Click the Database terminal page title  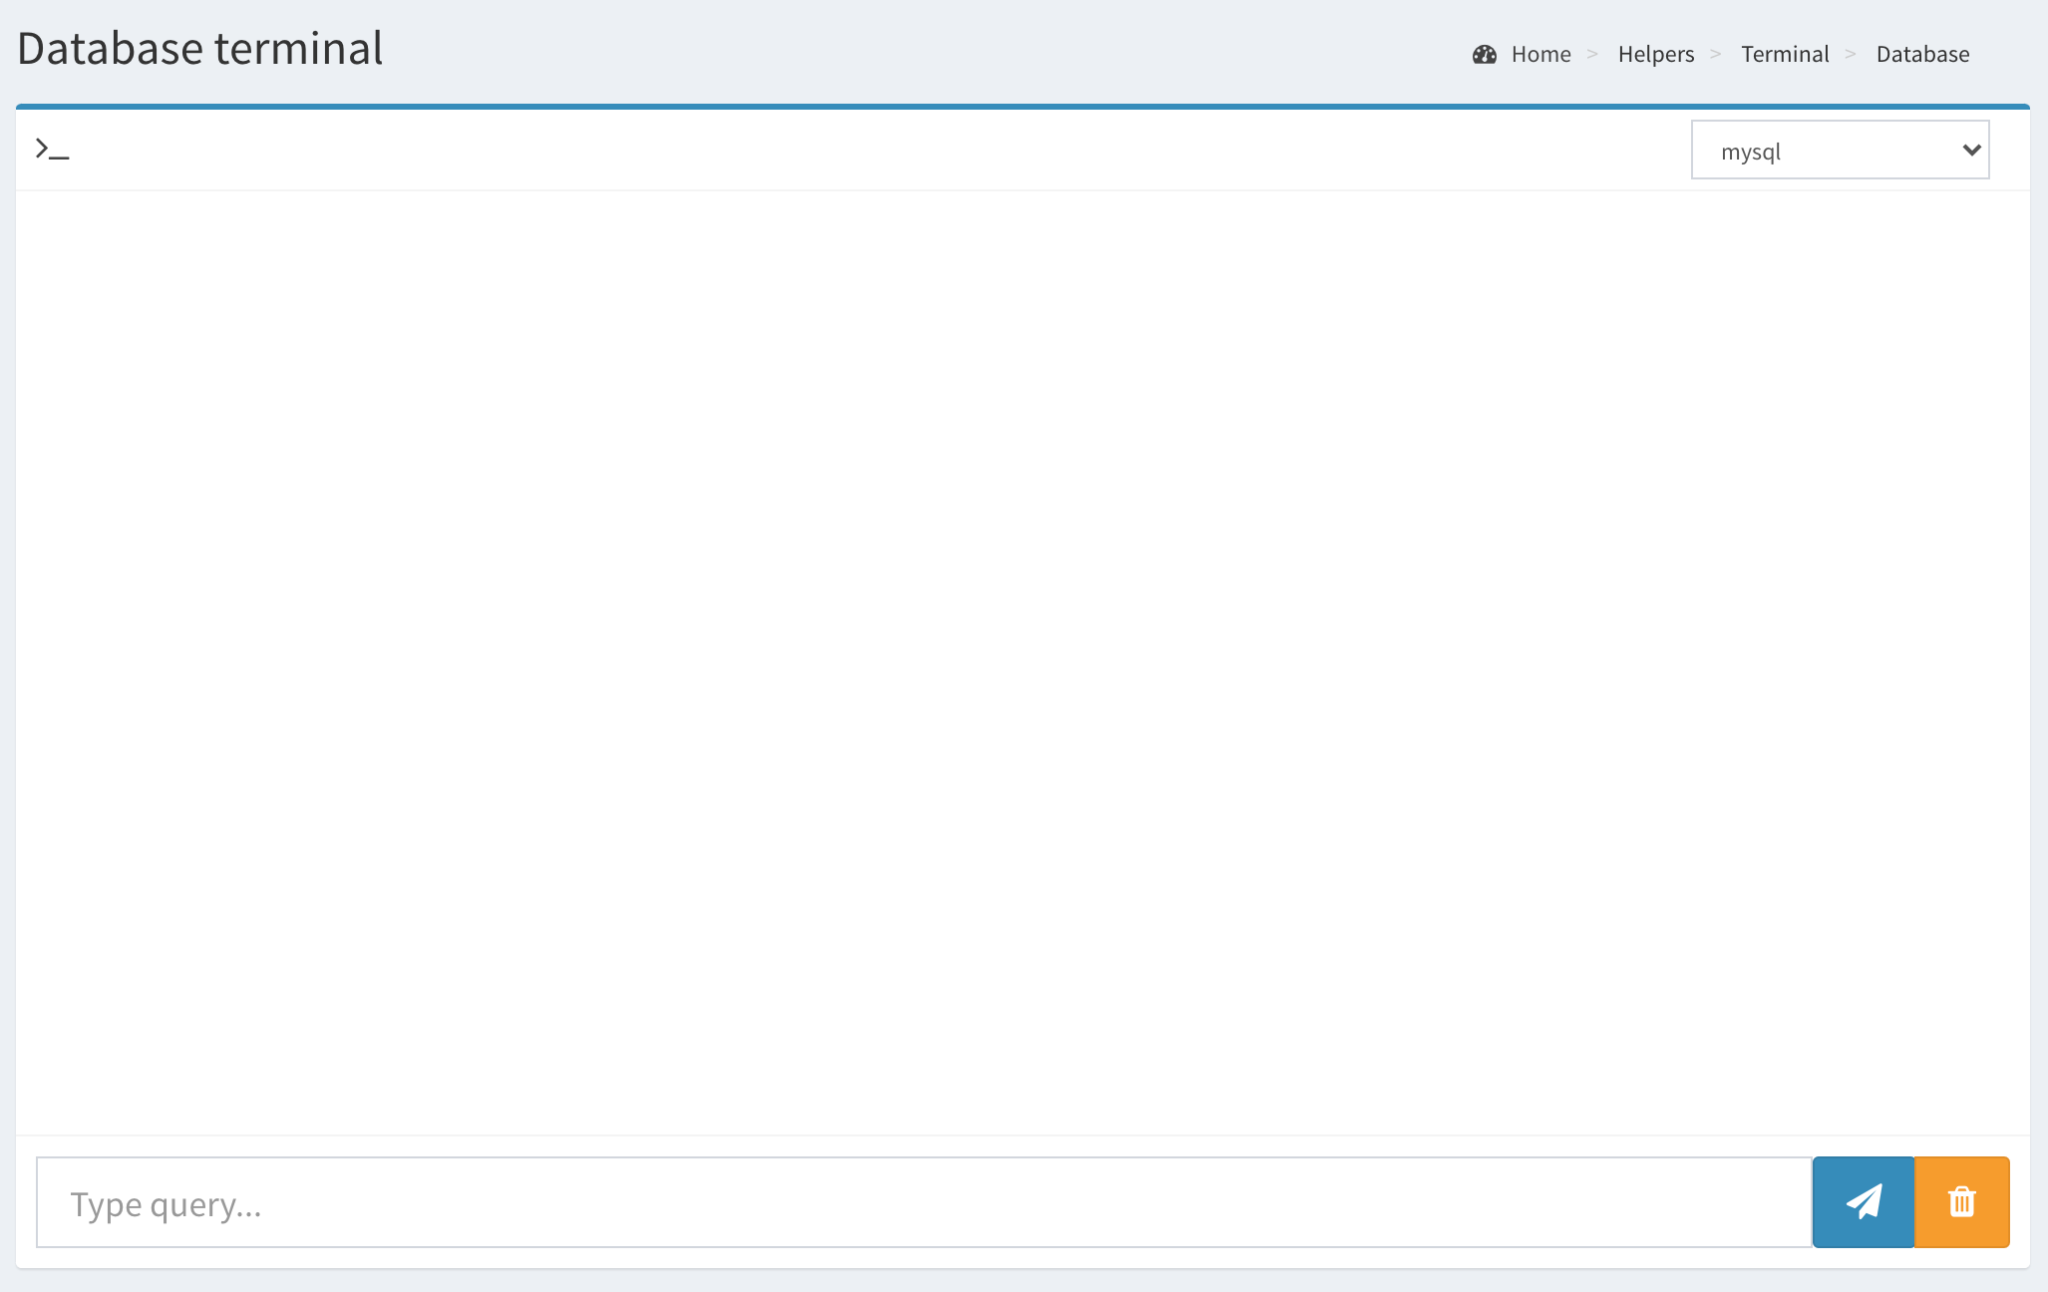point(200,47)
